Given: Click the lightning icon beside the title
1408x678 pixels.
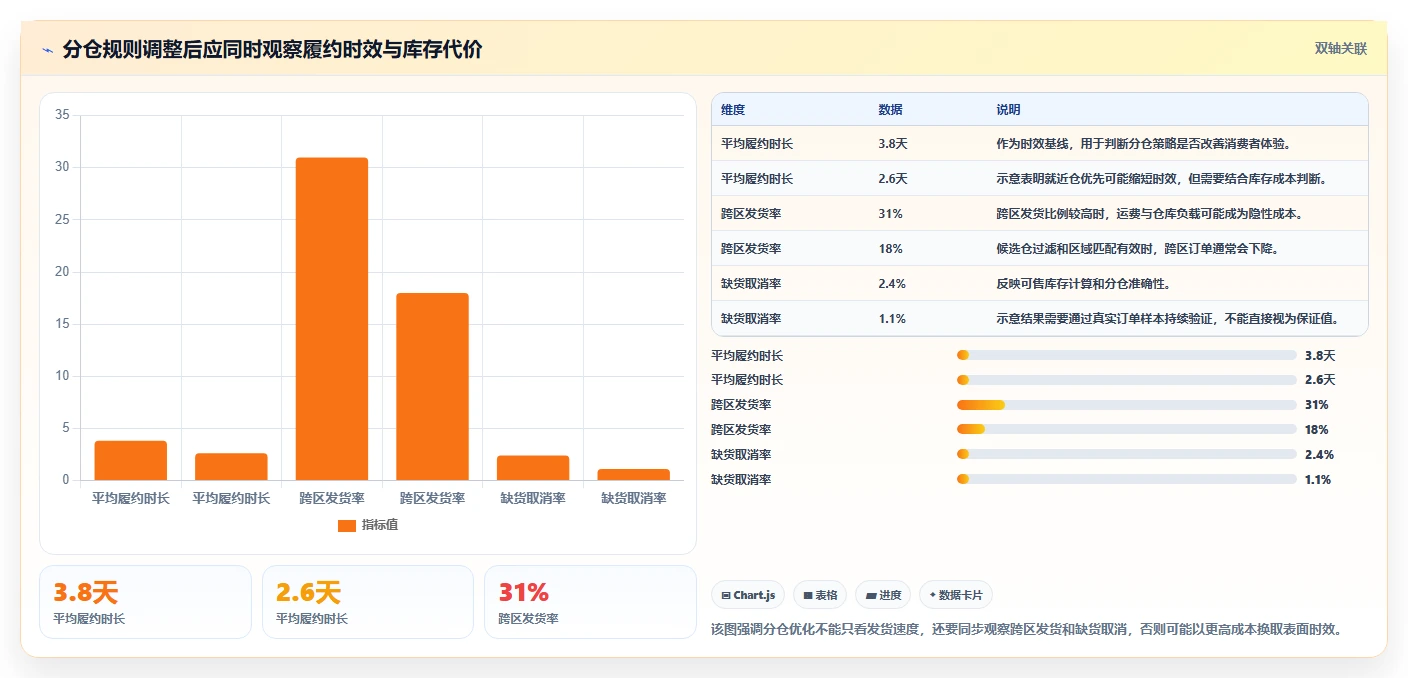Looking at the screenshot, I should pyautogui.click(x=47, y=50).
